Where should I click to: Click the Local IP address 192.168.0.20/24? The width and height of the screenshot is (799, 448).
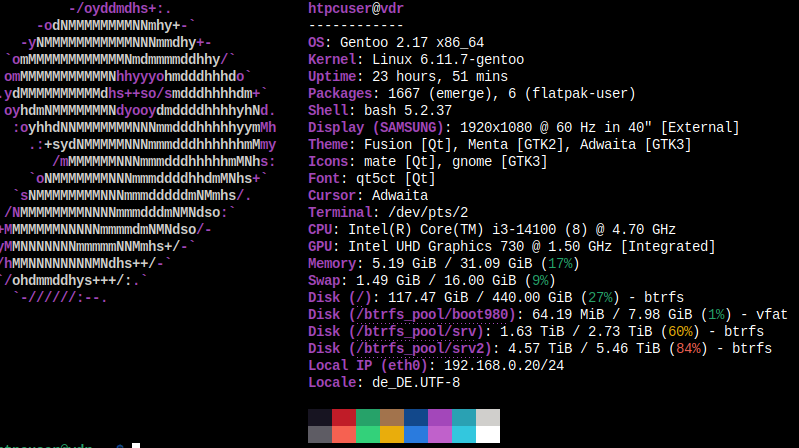(x=464, y=365)
